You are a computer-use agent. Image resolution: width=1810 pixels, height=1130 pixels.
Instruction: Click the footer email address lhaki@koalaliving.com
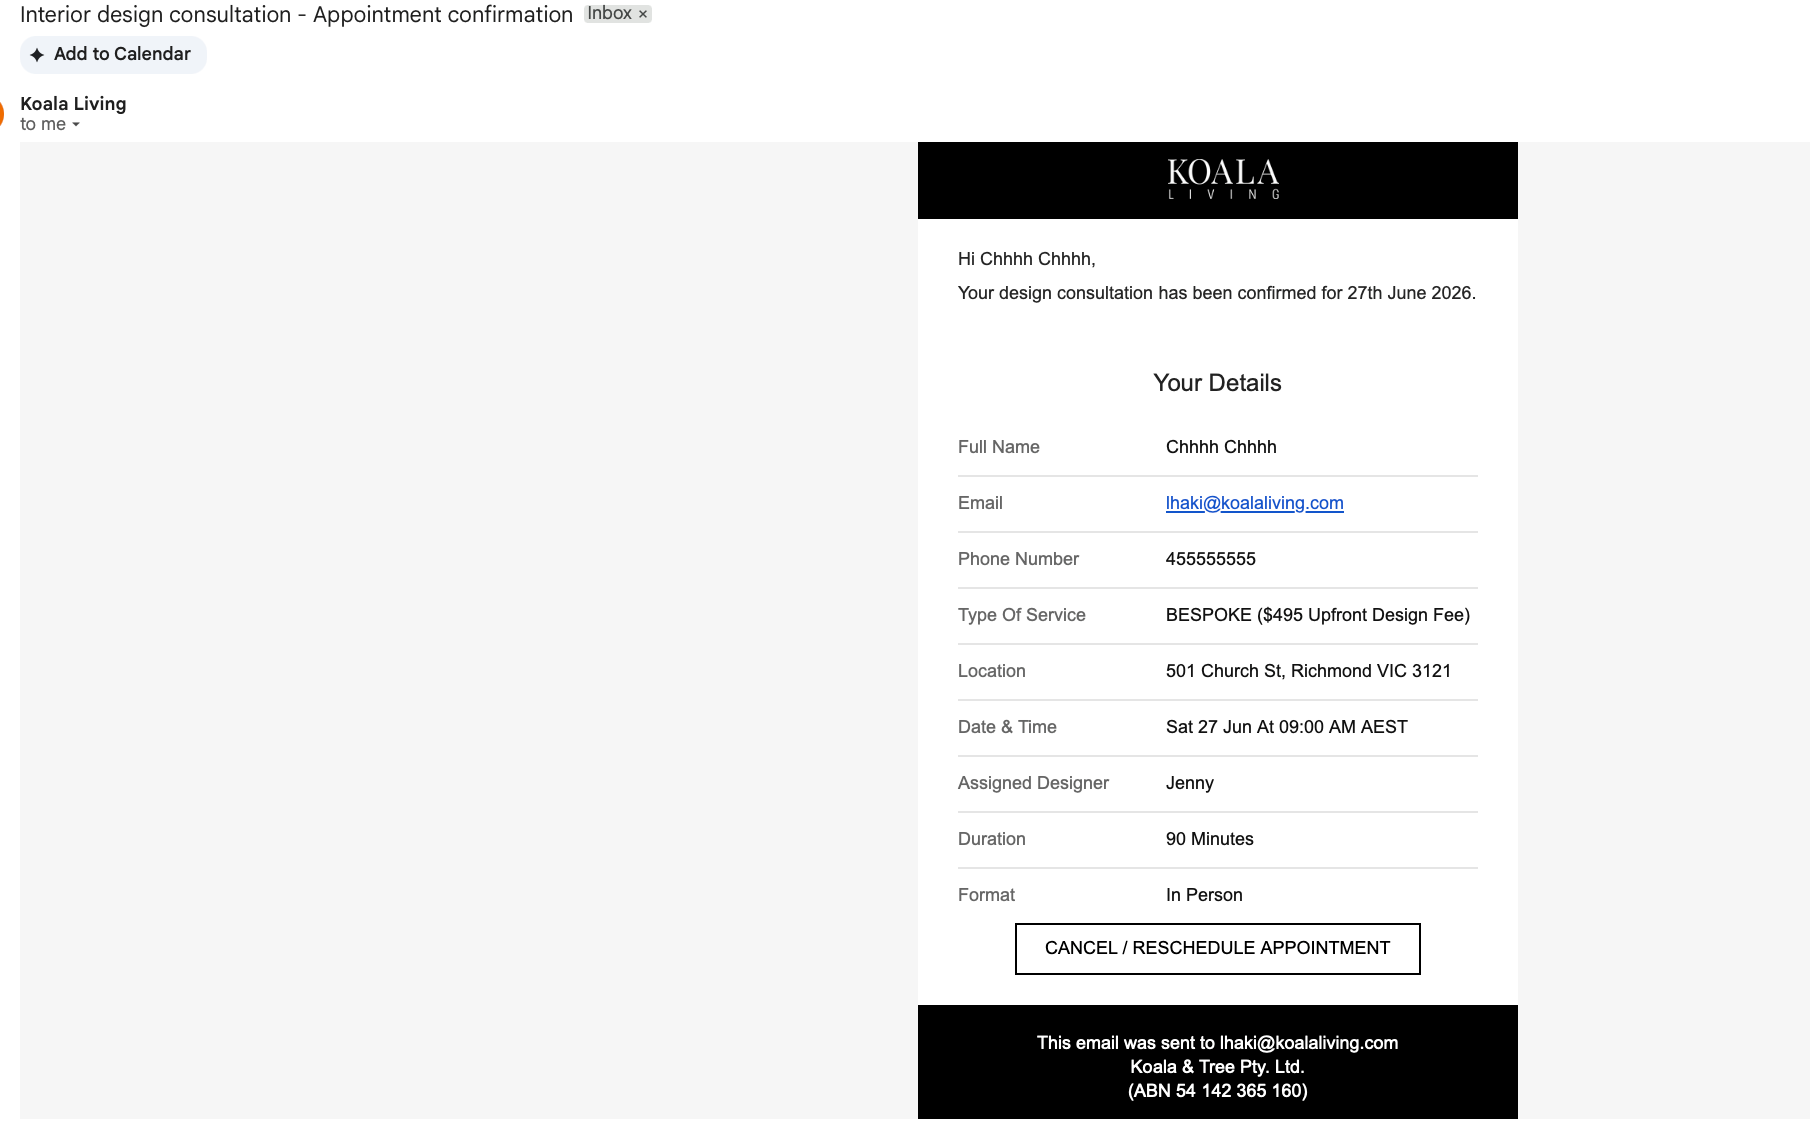pyautogui.click(x=1308, y=1043)
